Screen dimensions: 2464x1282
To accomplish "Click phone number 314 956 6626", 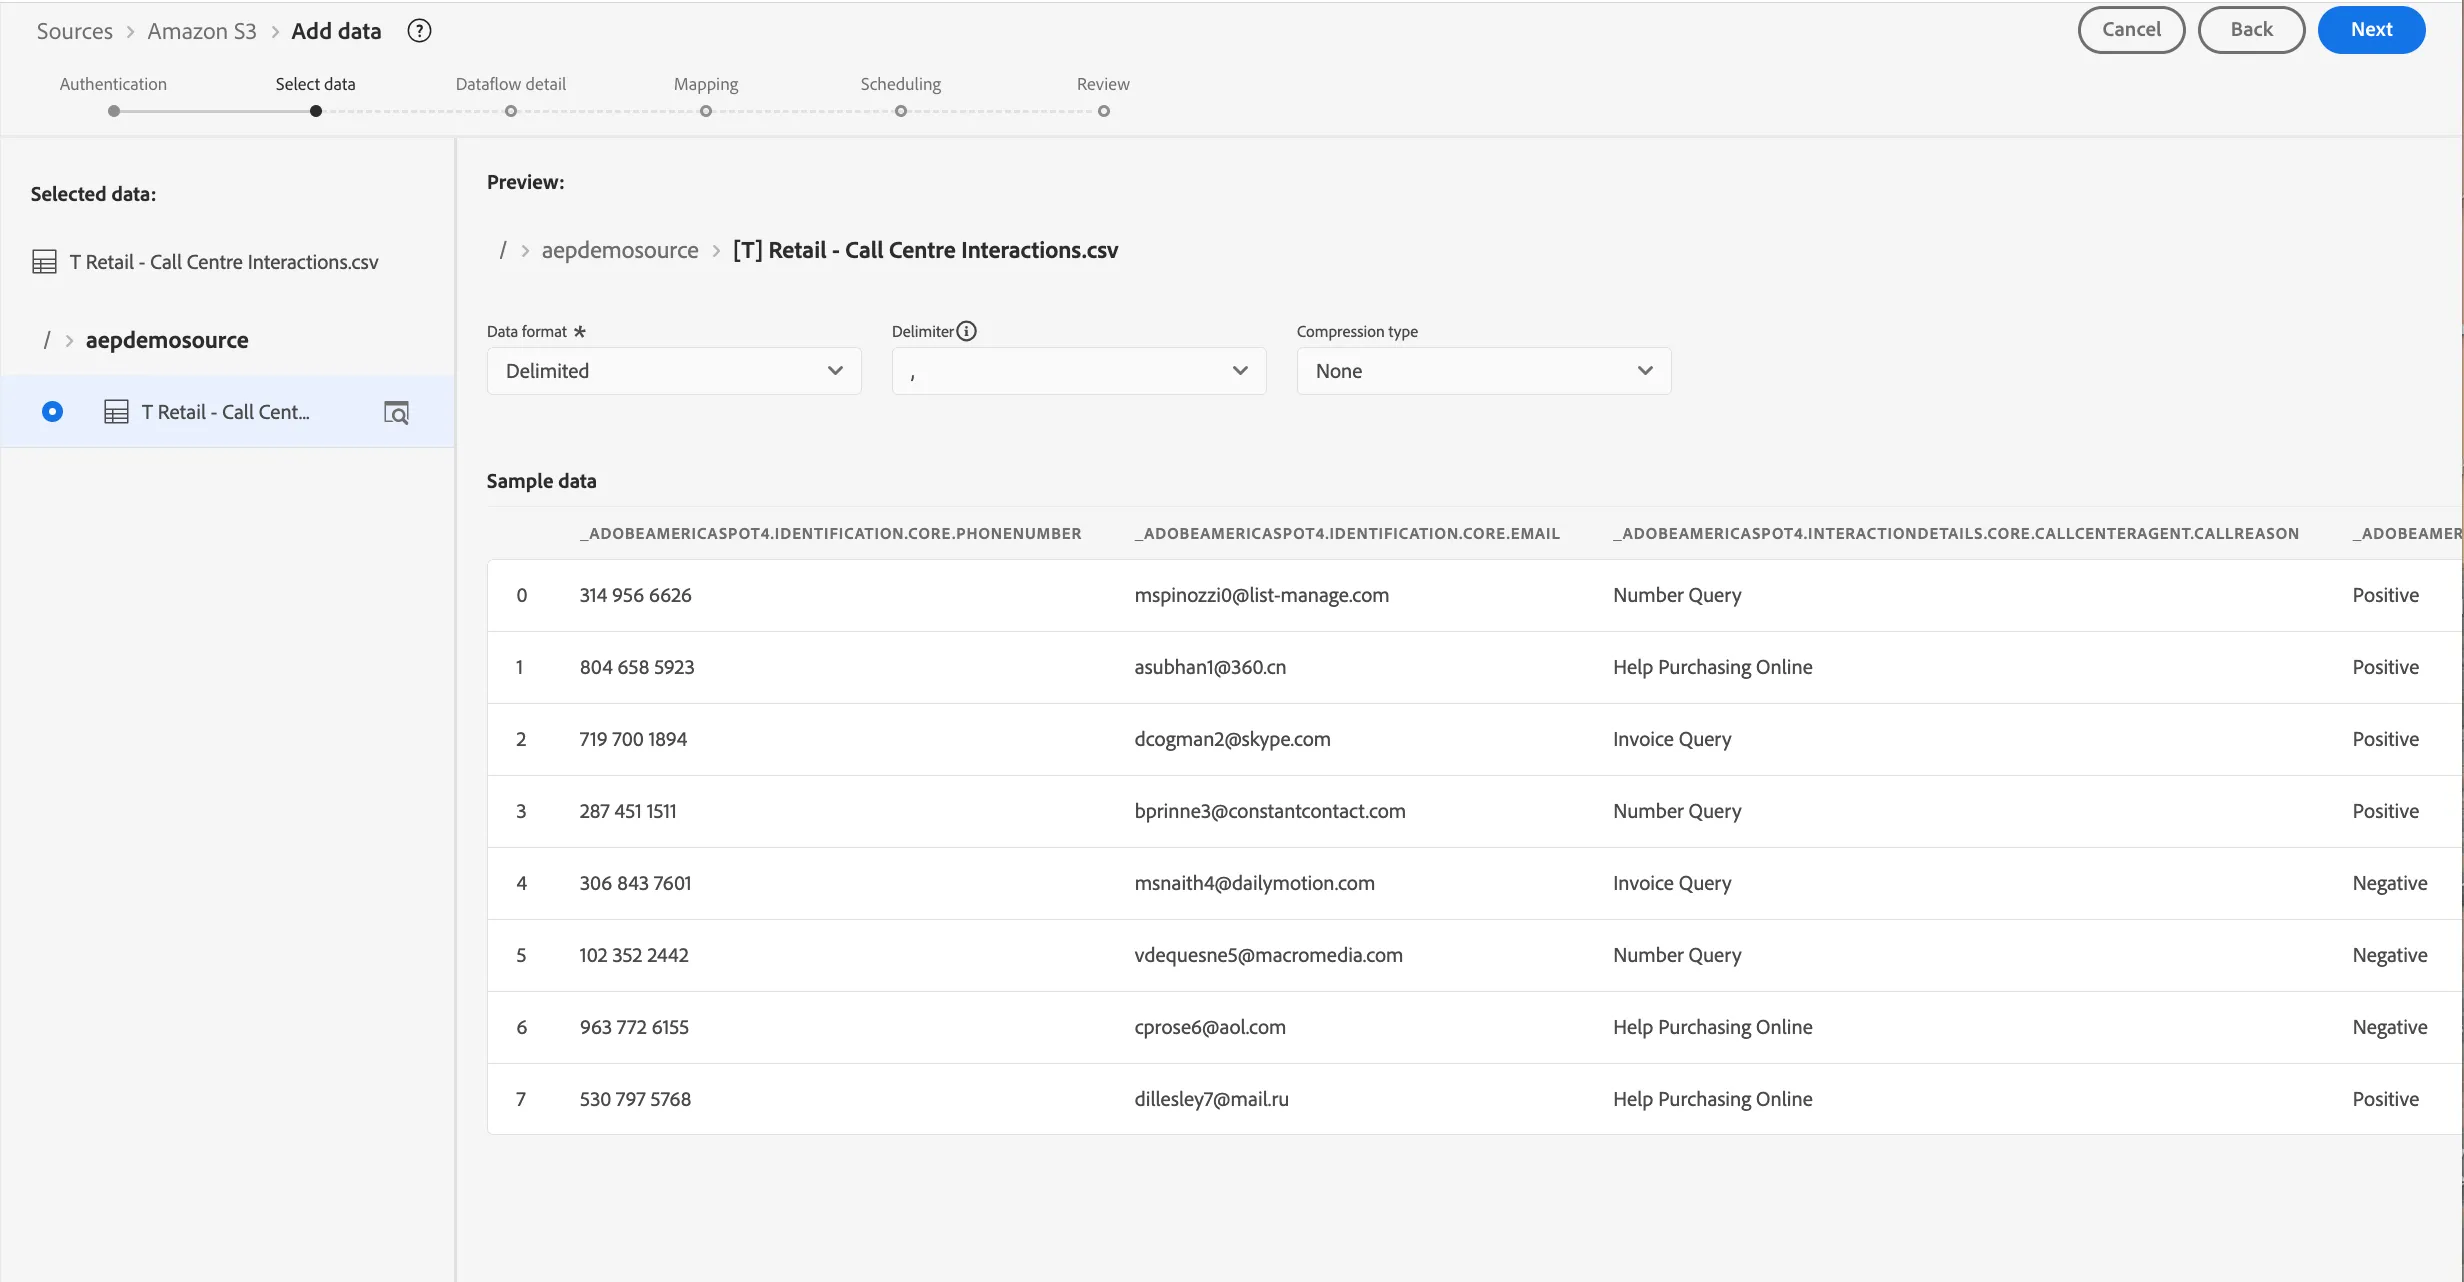I will tap(635, 595).
